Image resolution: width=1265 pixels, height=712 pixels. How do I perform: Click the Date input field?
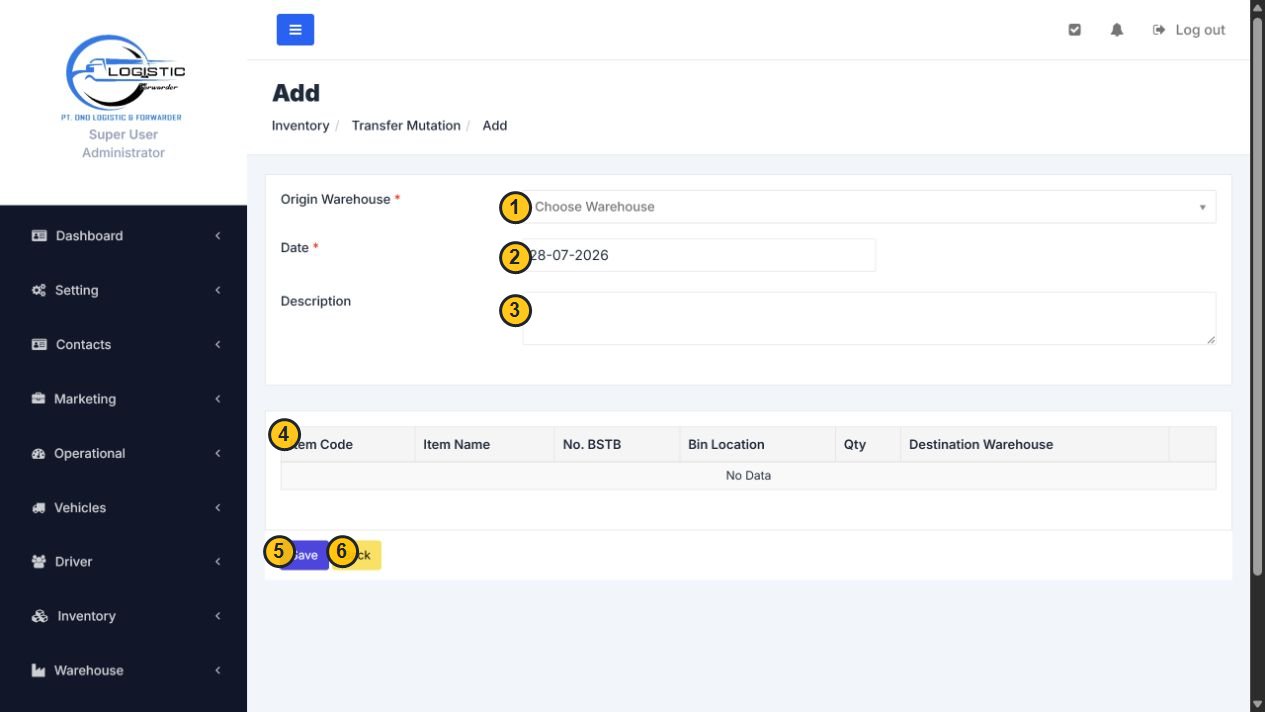[699, 255]
